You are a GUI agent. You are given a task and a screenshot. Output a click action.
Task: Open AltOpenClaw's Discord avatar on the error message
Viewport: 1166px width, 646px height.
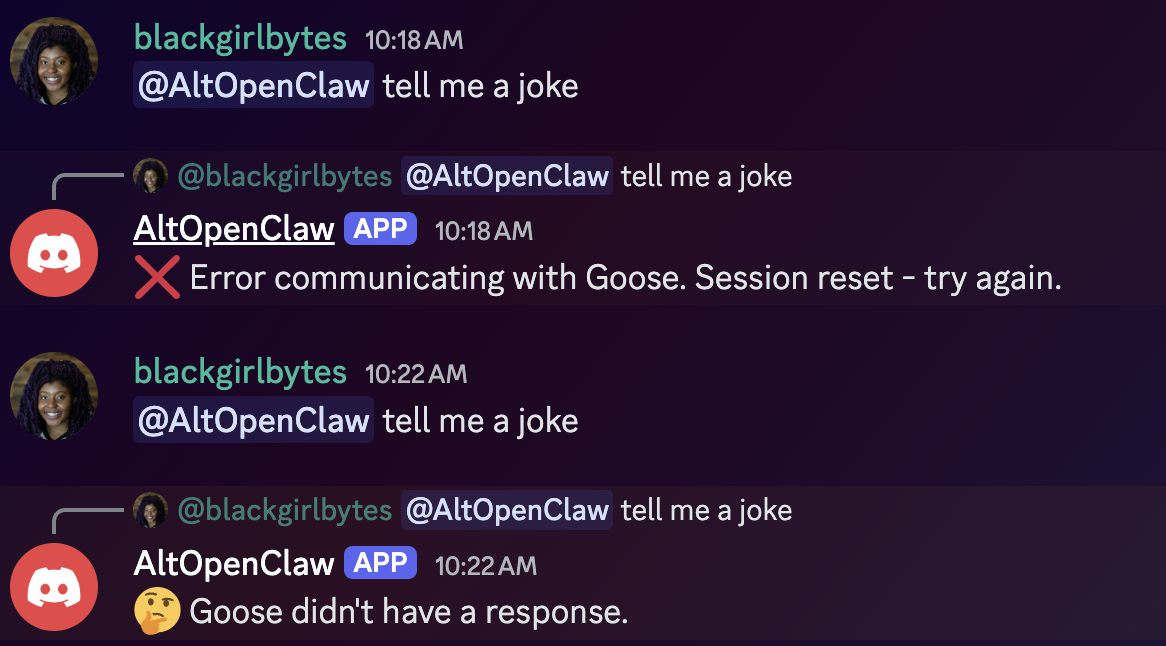click(54, 253)
